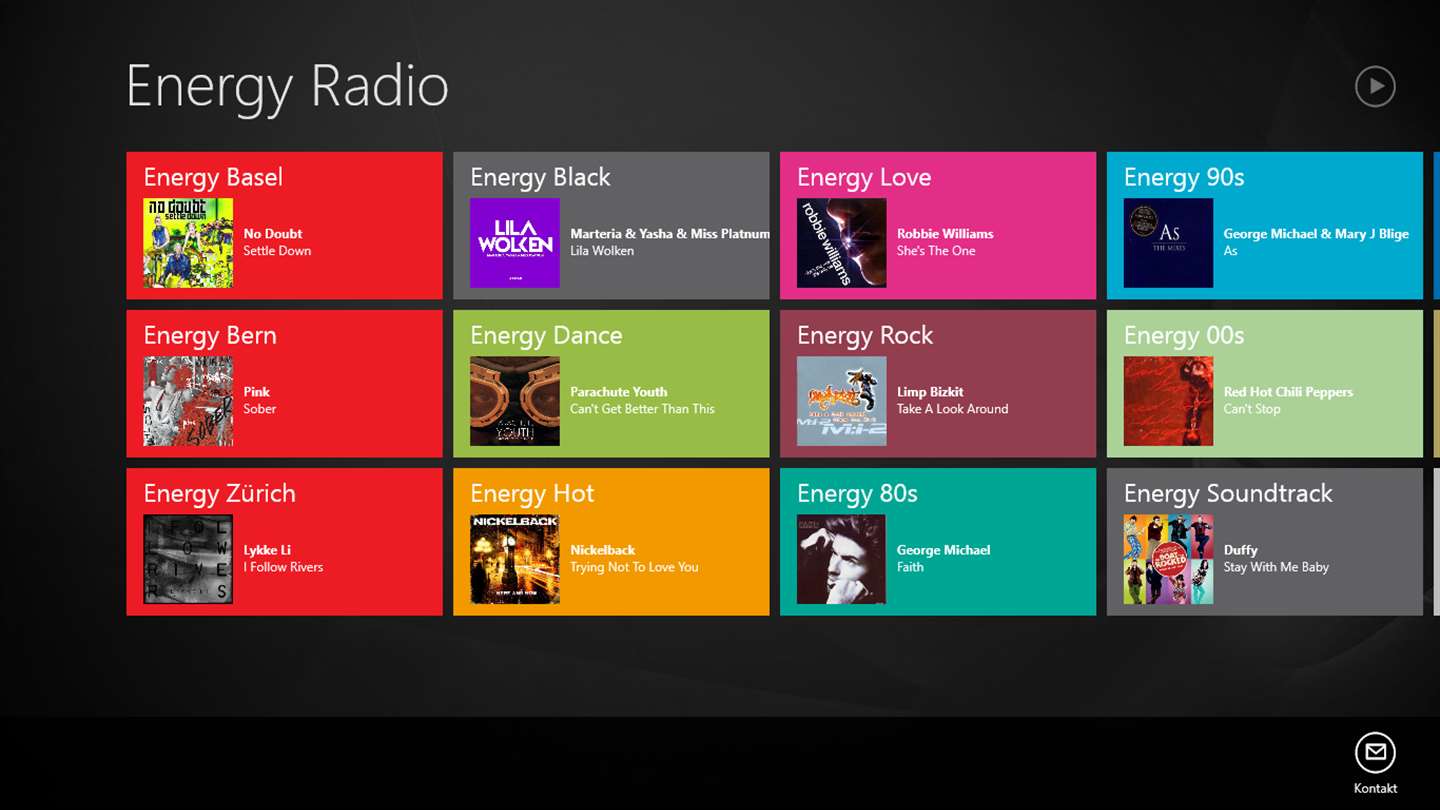Select the Nickelback album cover
This screenshot has height=810, width=1440.
point(515,559)
